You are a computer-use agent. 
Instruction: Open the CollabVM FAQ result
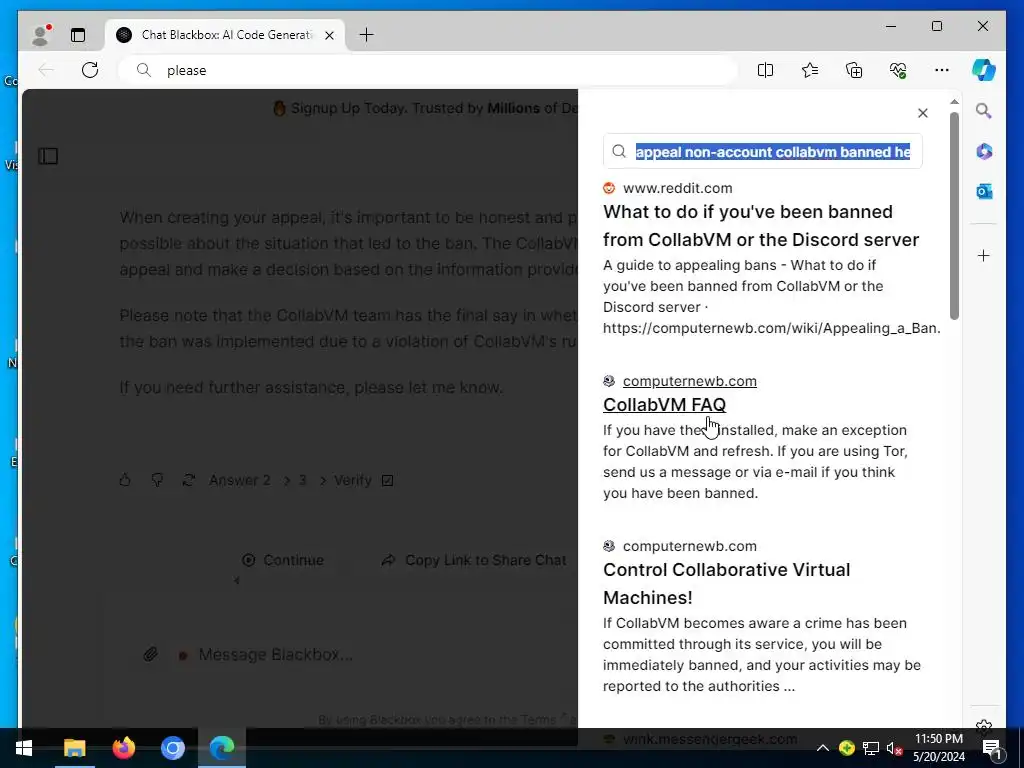click(x=664, y=405)
